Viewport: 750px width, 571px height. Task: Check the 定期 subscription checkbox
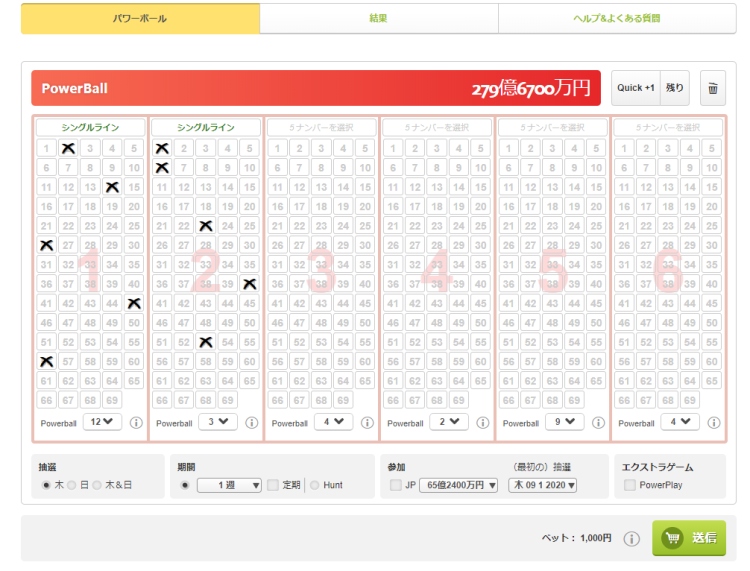[273, 485]
